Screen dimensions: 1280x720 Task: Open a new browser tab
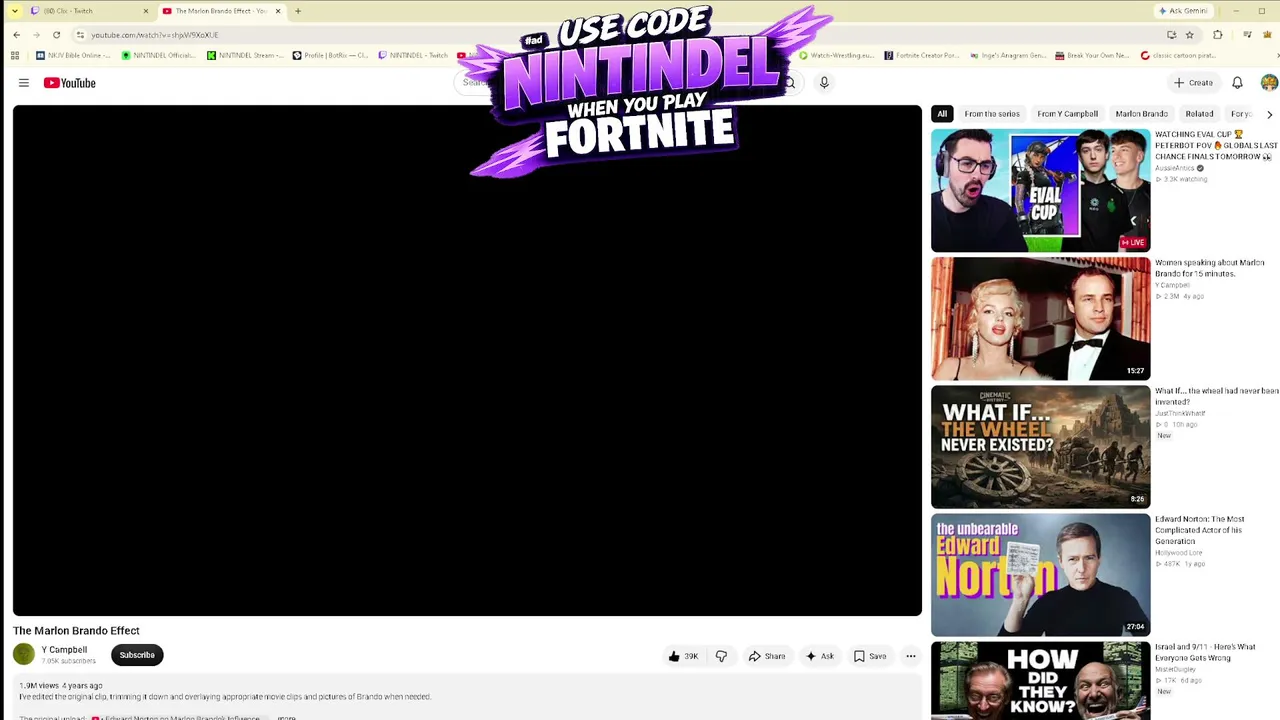click(x=297, y=11)
